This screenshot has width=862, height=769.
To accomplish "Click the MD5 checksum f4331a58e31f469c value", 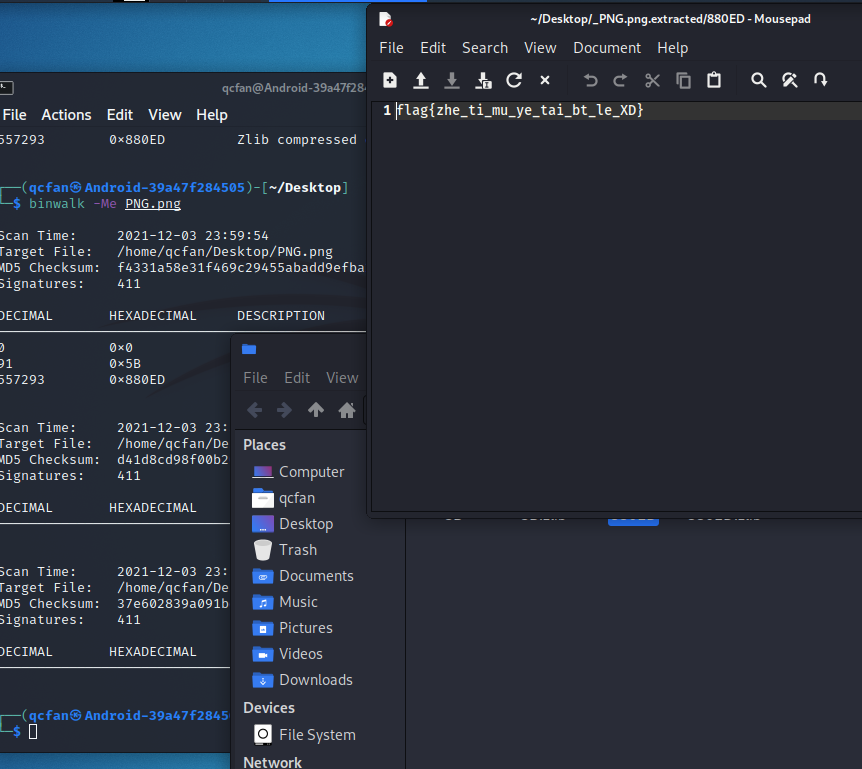I will (x=241, y=268).
